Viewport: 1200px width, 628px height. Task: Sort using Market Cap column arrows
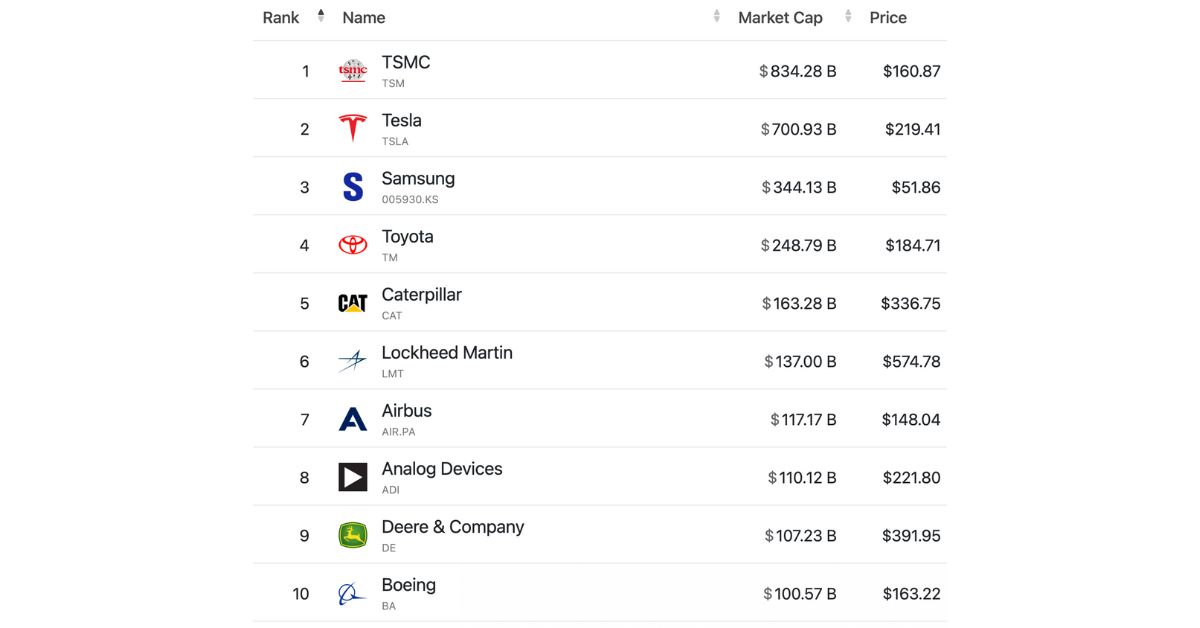848,16
